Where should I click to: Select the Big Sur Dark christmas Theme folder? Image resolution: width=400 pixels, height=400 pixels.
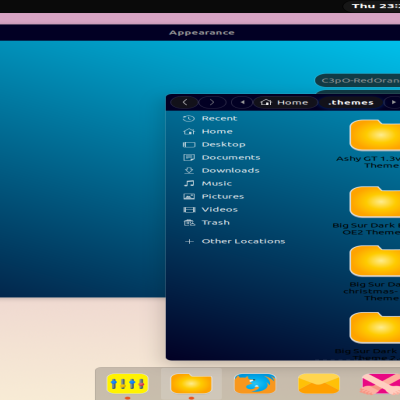(375, 261)
